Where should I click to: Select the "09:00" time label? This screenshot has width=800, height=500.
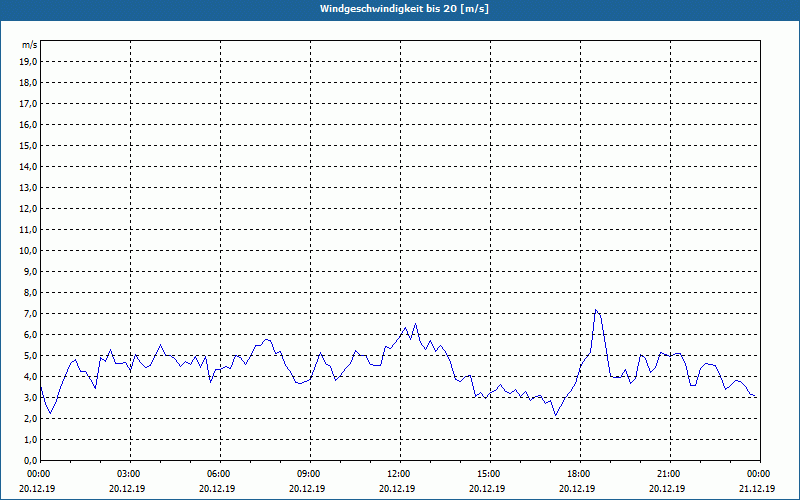click(310, 474)
